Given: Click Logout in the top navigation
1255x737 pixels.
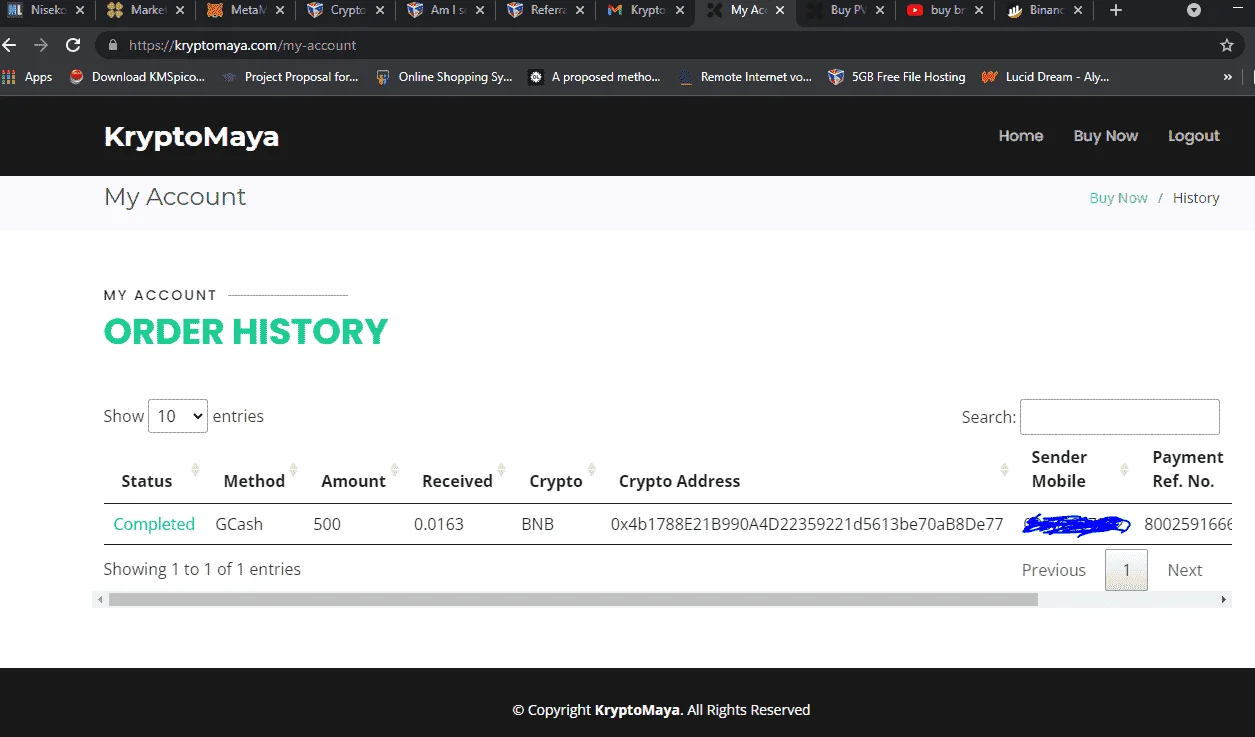Looking at the screenshot, I should tap(1194, 136).
